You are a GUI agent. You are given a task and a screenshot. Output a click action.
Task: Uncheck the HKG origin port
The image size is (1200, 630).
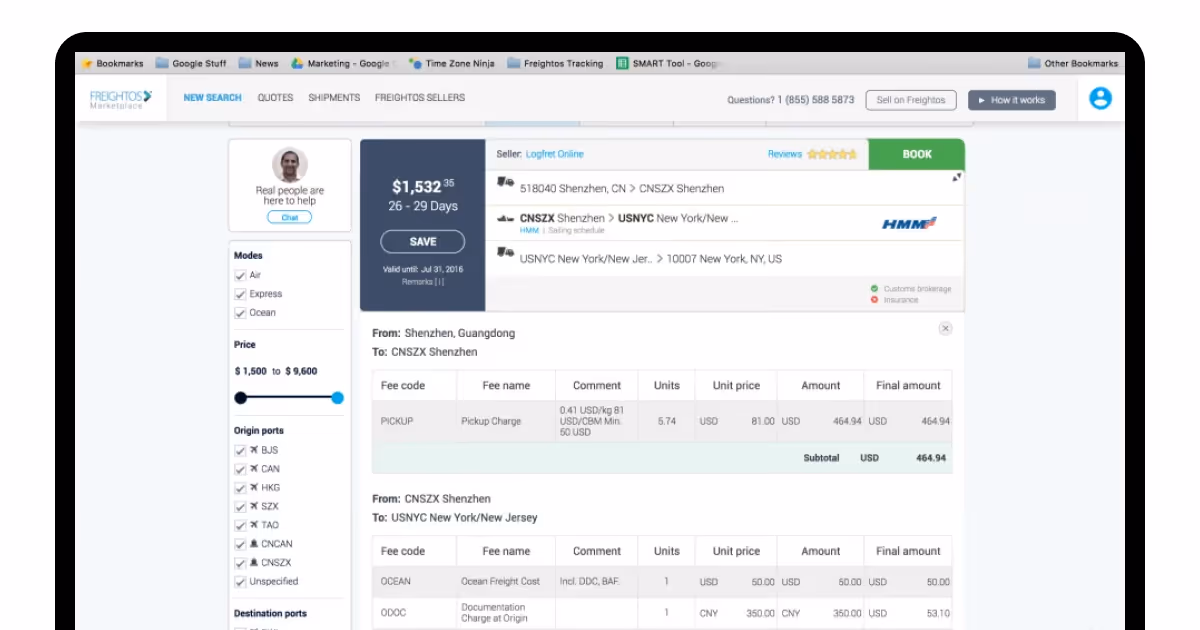coord(240,488)
